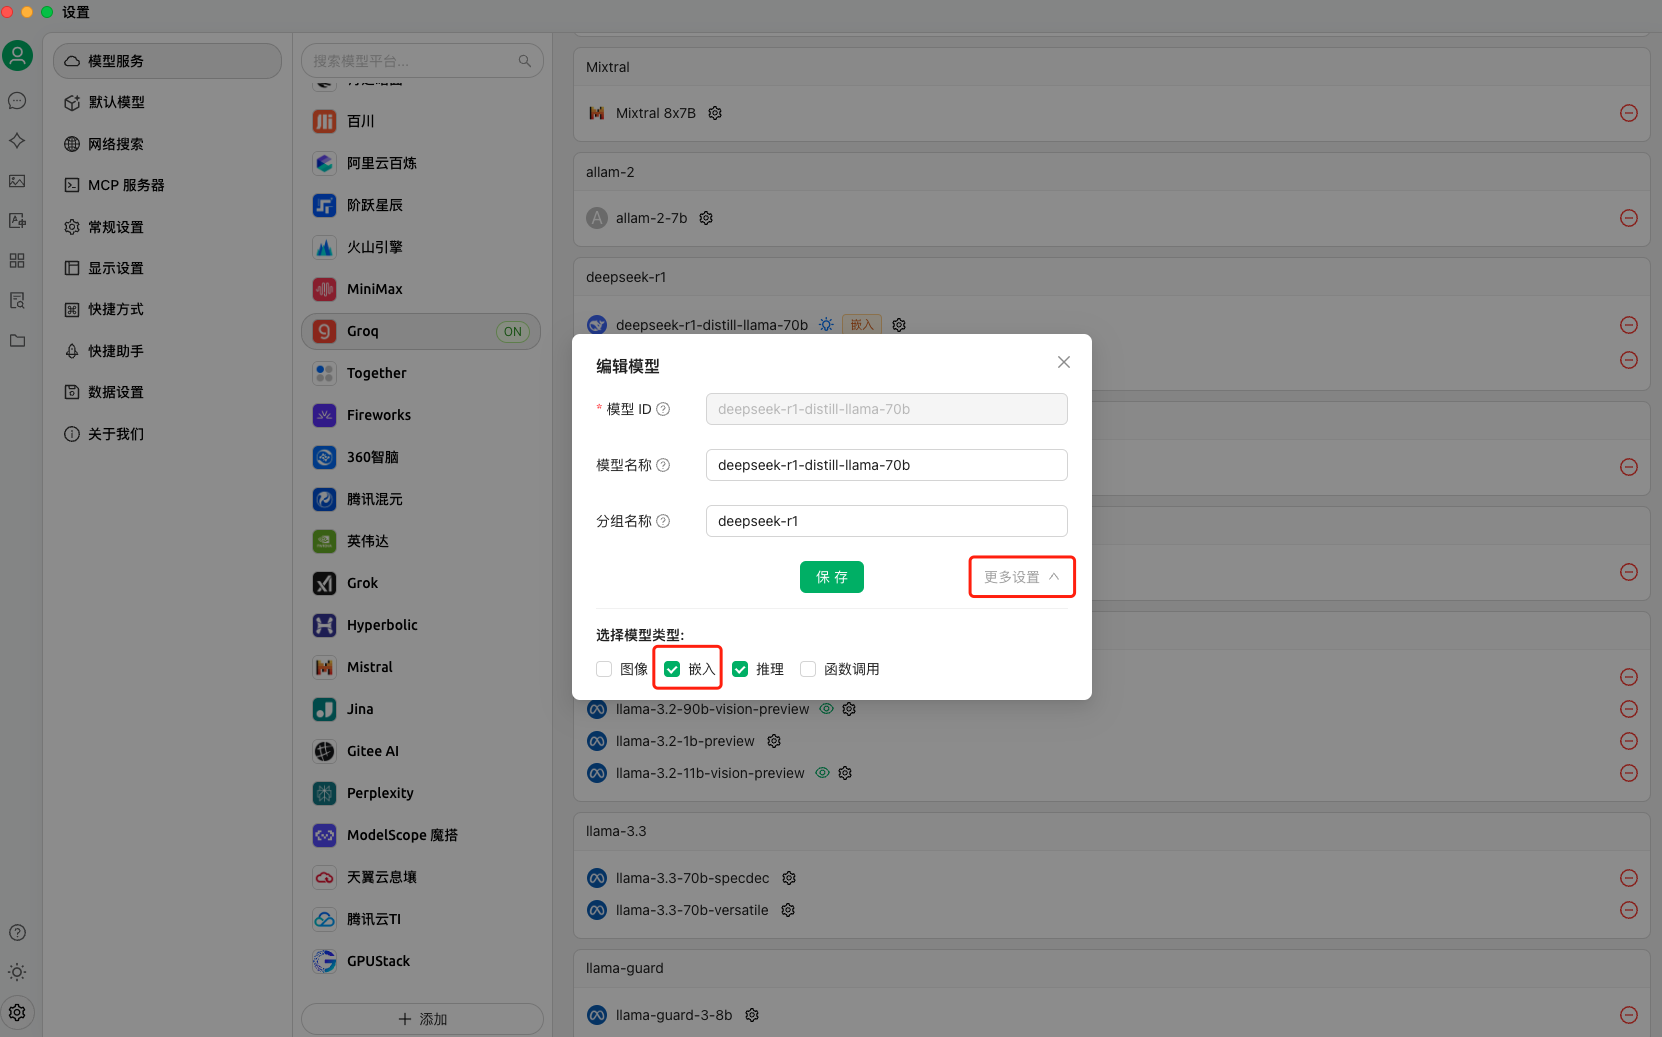
Task: Remove llama-3.3-70b-specdec with the minus button
Action: 1628,878
